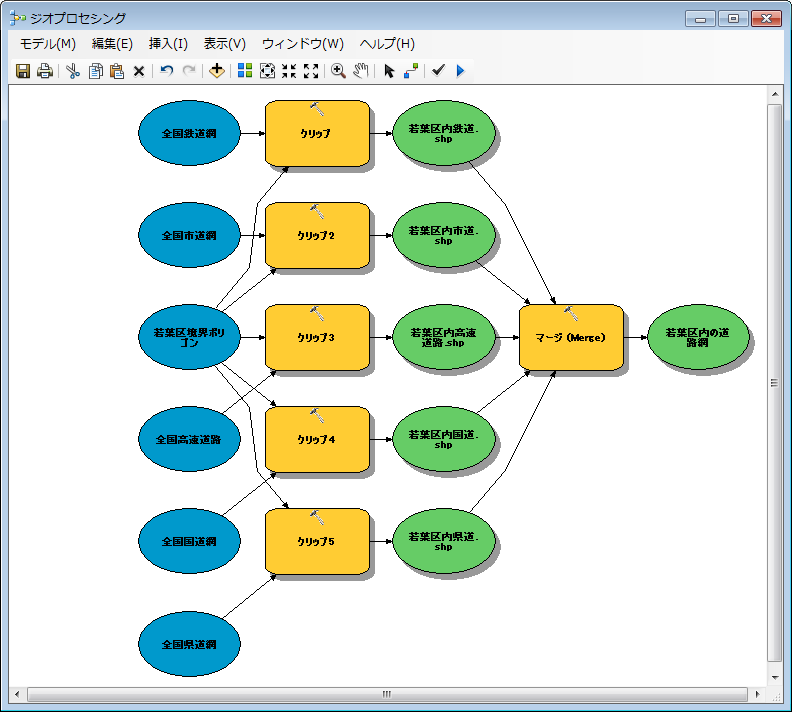Viewport: 792px width, 712px height.
Task: Click the vertical scrollbar down arrow
Action: point(774,676)
